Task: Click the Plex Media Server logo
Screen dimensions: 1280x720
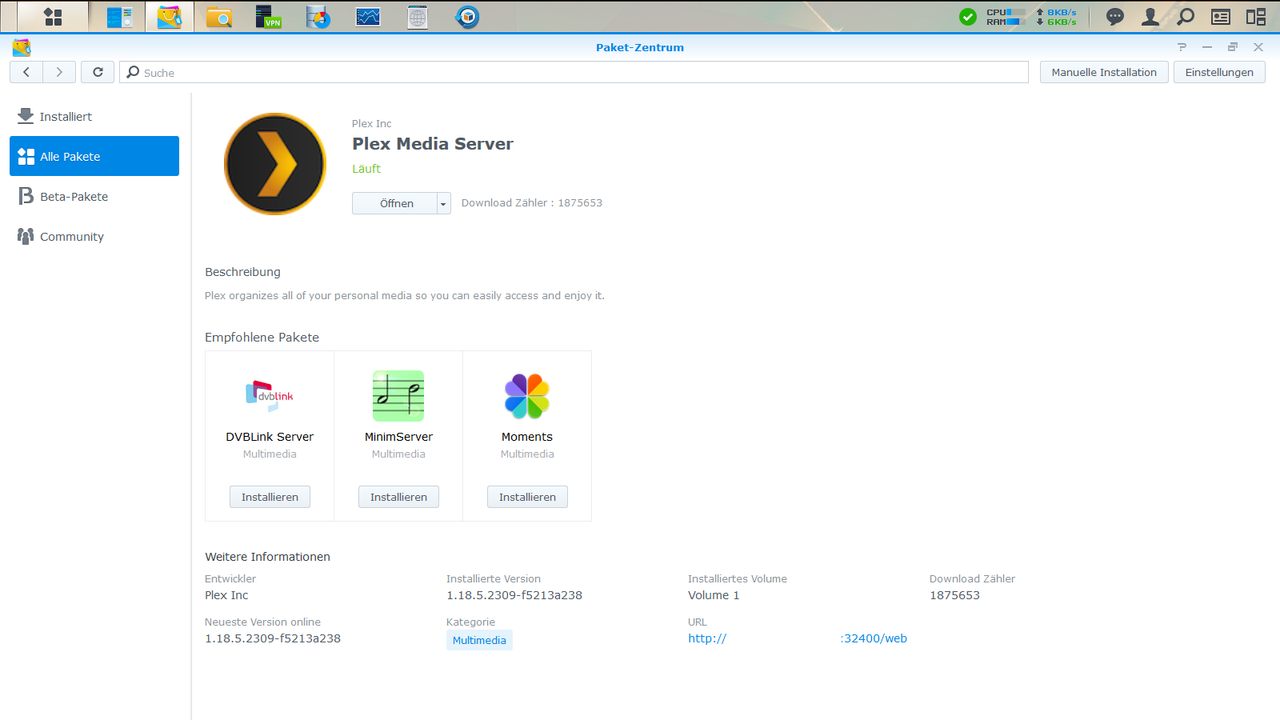Action: click(275, 164)
